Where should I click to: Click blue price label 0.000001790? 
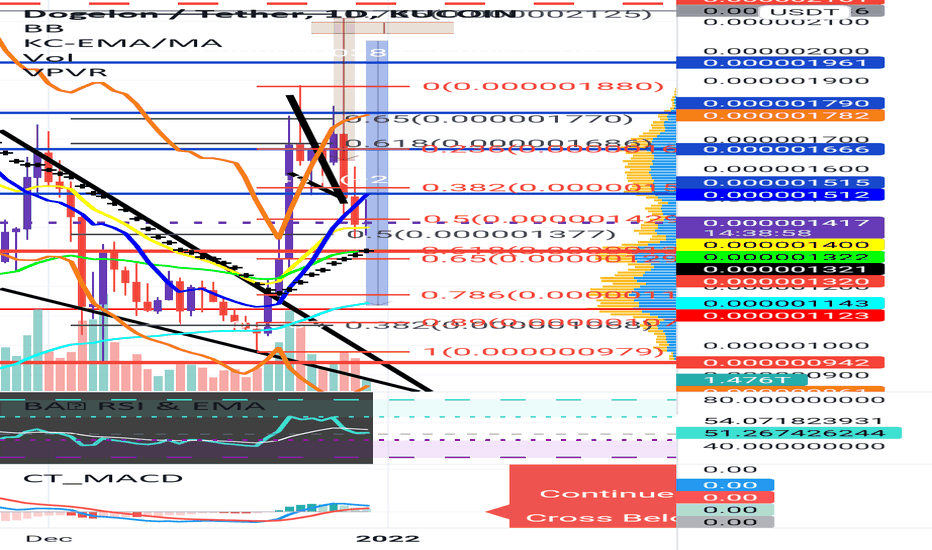(x=780, y=103)
